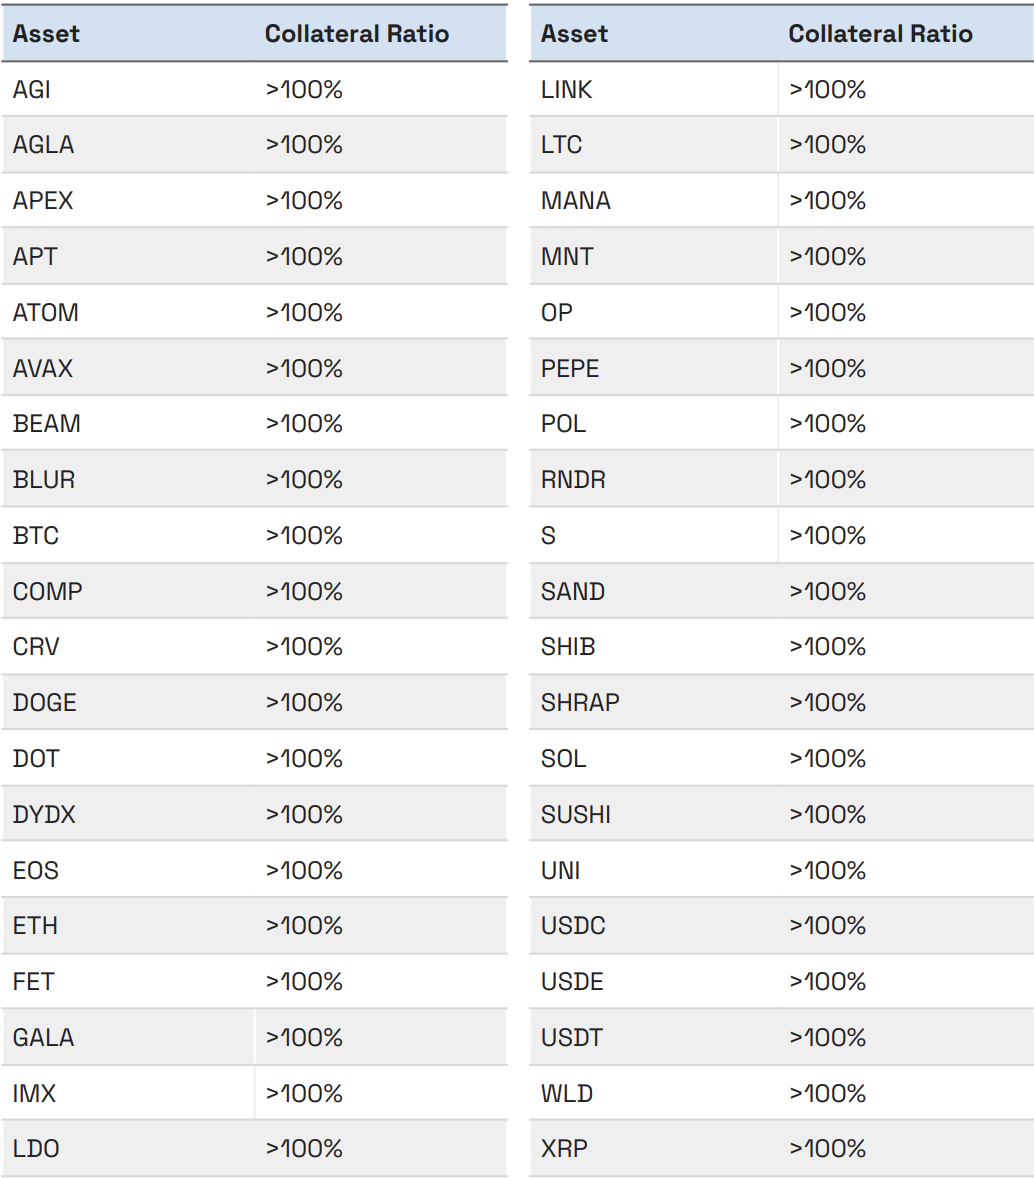Select the LINK asset cell
The width and height of the screenshot is (1034, 1178).
(566, 90)
